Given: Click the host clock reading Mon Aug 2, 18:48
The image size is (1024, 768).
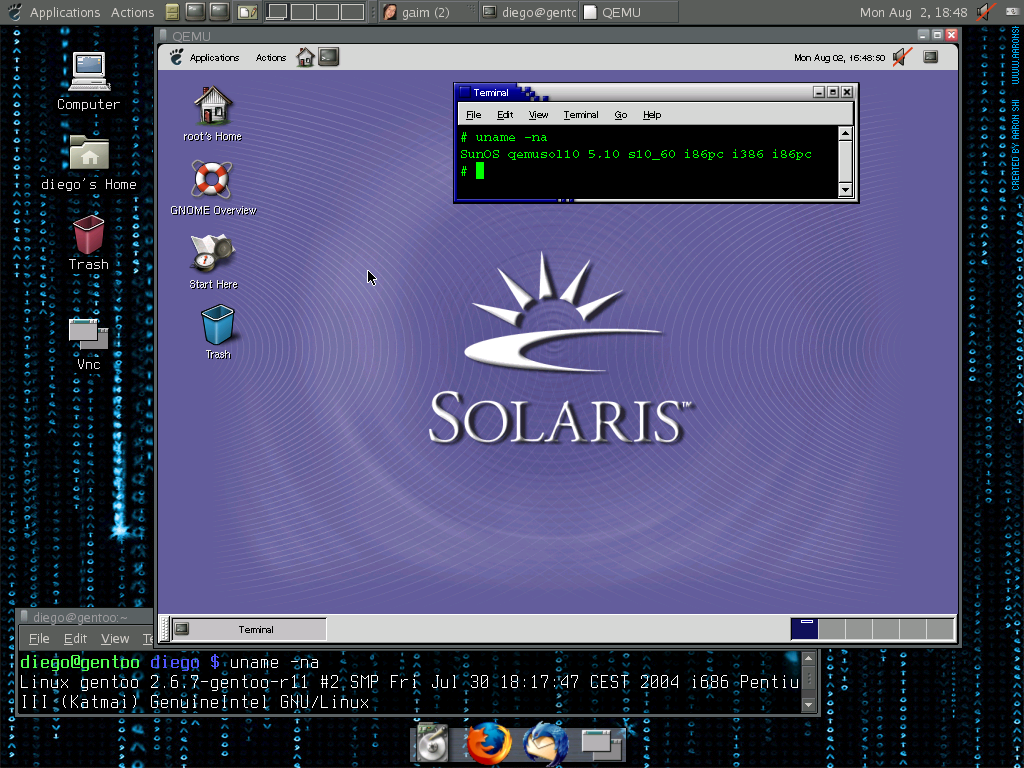Looking at the screenshot, I should tap(913, 12).
